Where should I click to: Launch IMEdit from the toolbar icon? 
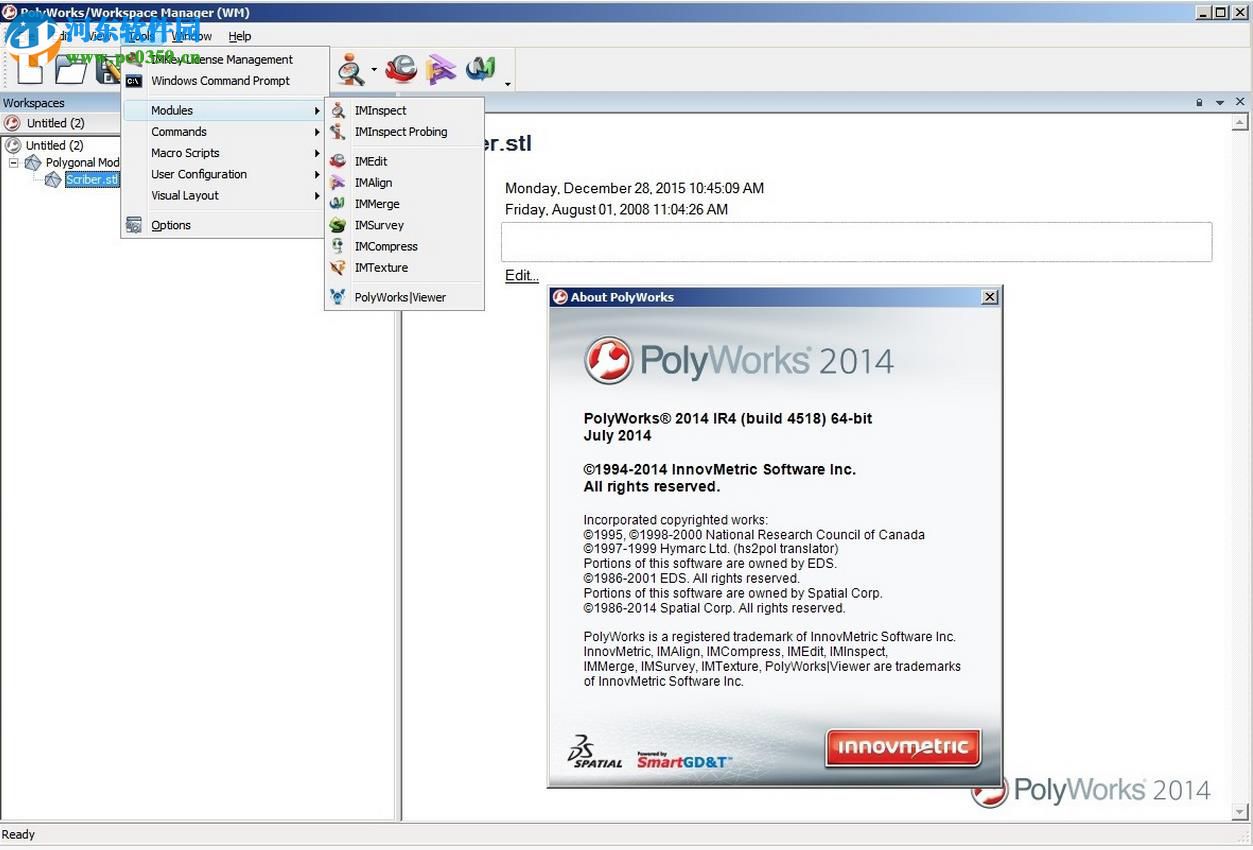pyautogui.click(x=401, y=69)
